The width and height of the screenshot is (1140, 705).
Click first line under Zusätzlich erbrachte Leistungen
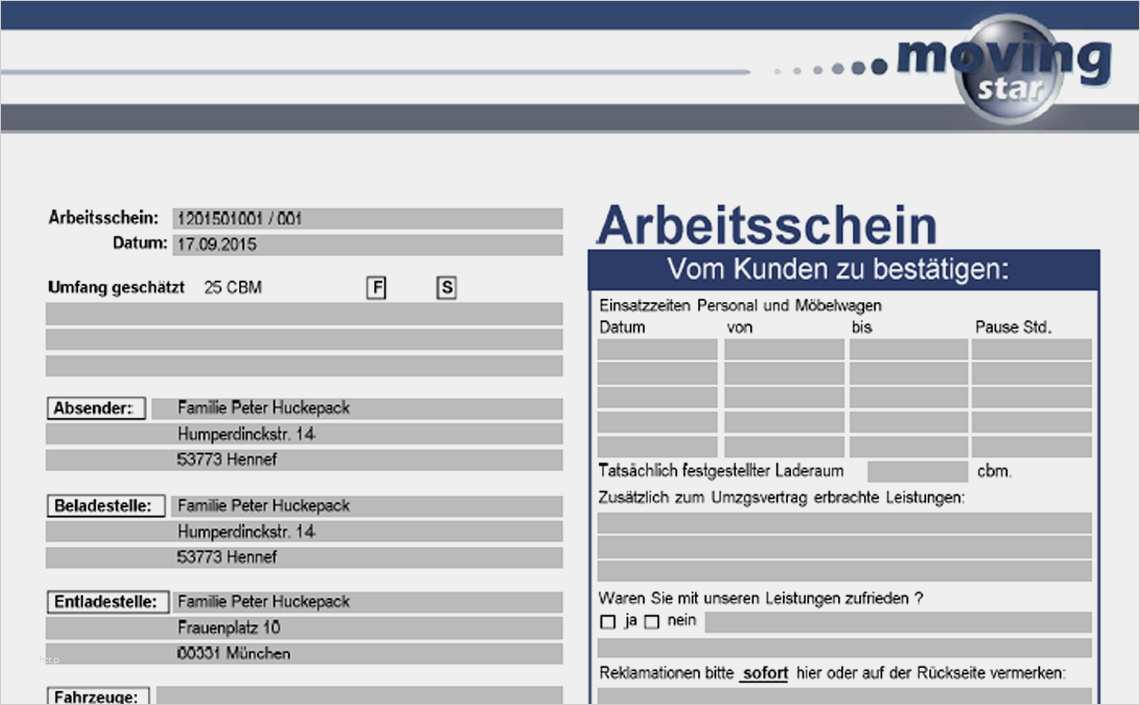click(x=844, y=523)
